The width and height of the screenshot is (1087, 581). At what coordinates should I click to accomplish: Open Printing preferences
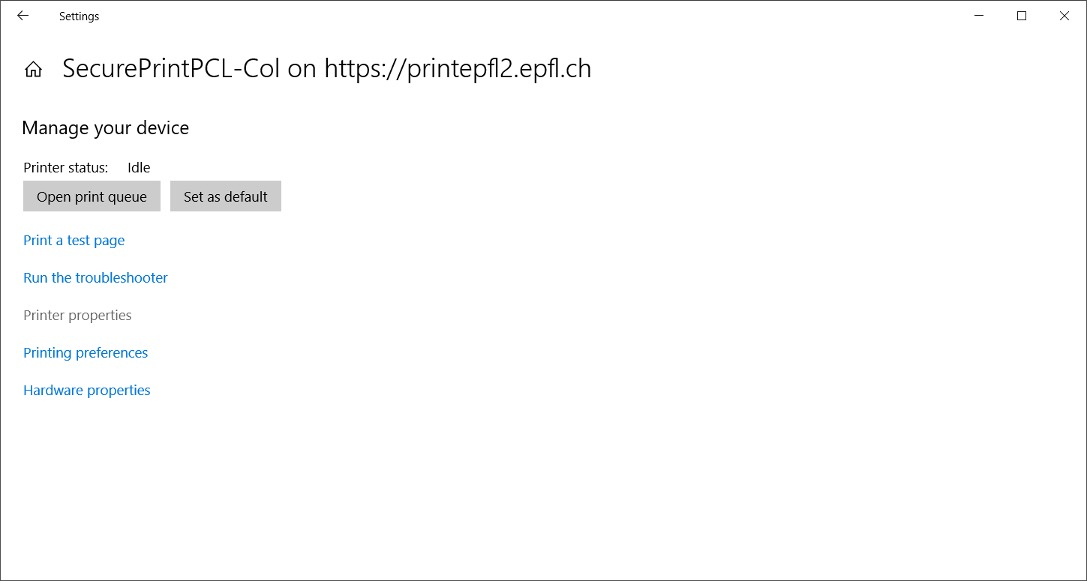click(85, 353)
